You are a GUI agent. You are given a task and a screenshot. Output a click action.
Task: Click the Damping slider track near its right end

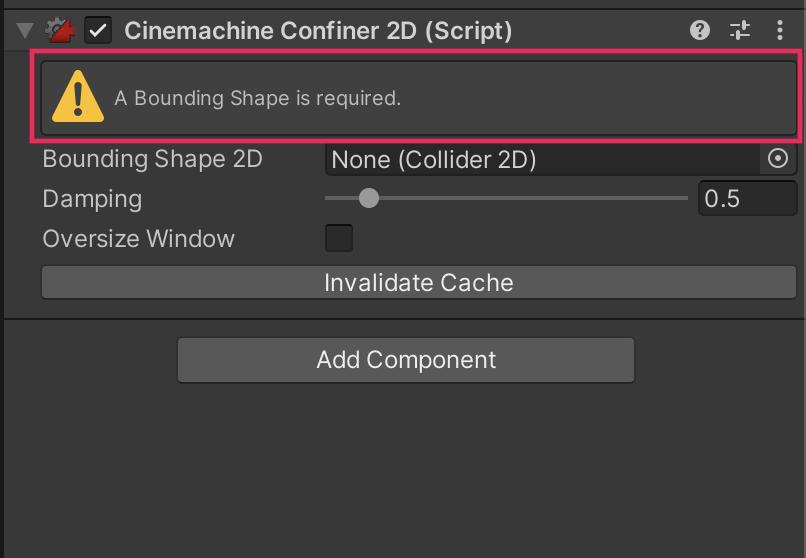[670, 198]
